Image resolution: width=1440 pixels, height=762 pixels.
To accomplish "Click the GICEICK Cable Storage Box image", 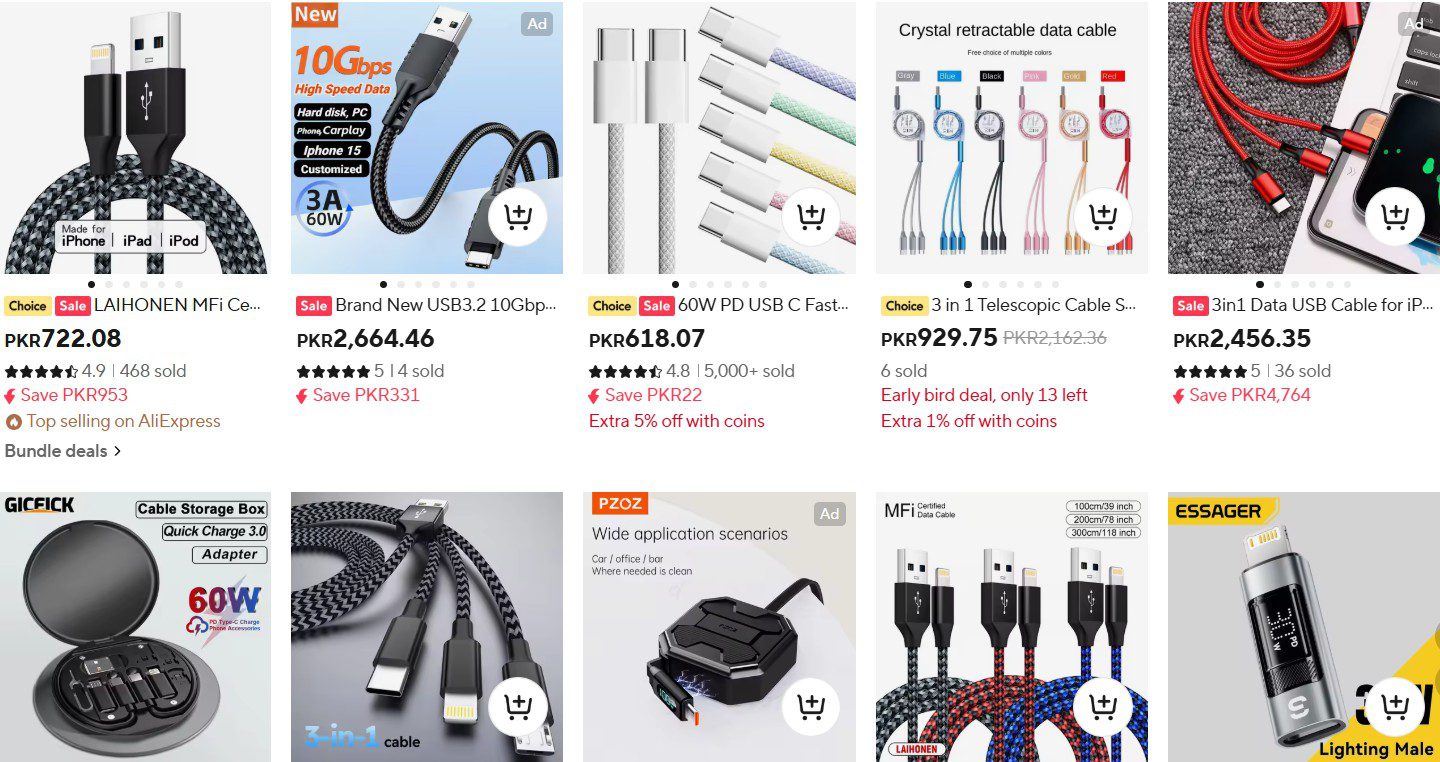I will (136, 627).
